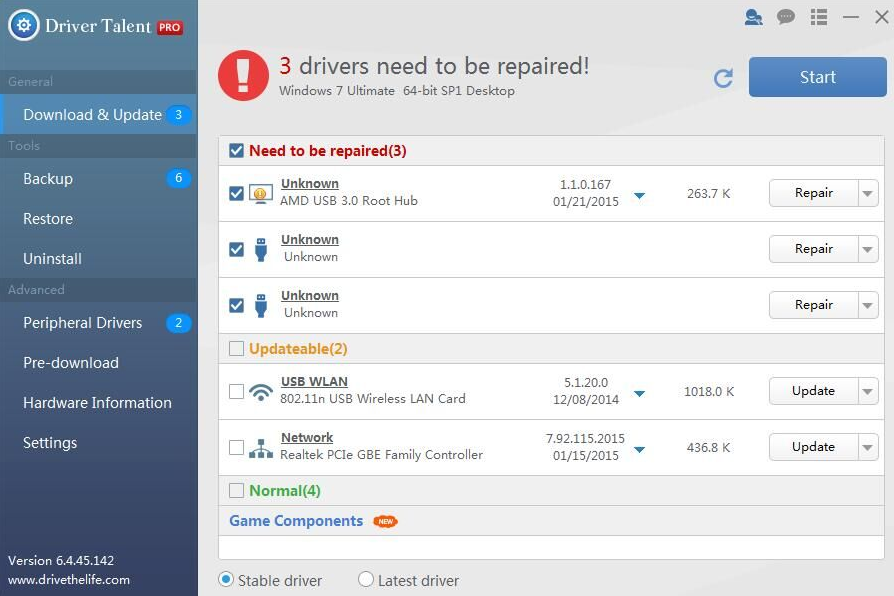Viewport: 894px width, 596px height.
Task: Click the Version 6.4.45.142 label
Action: point(61,561)
